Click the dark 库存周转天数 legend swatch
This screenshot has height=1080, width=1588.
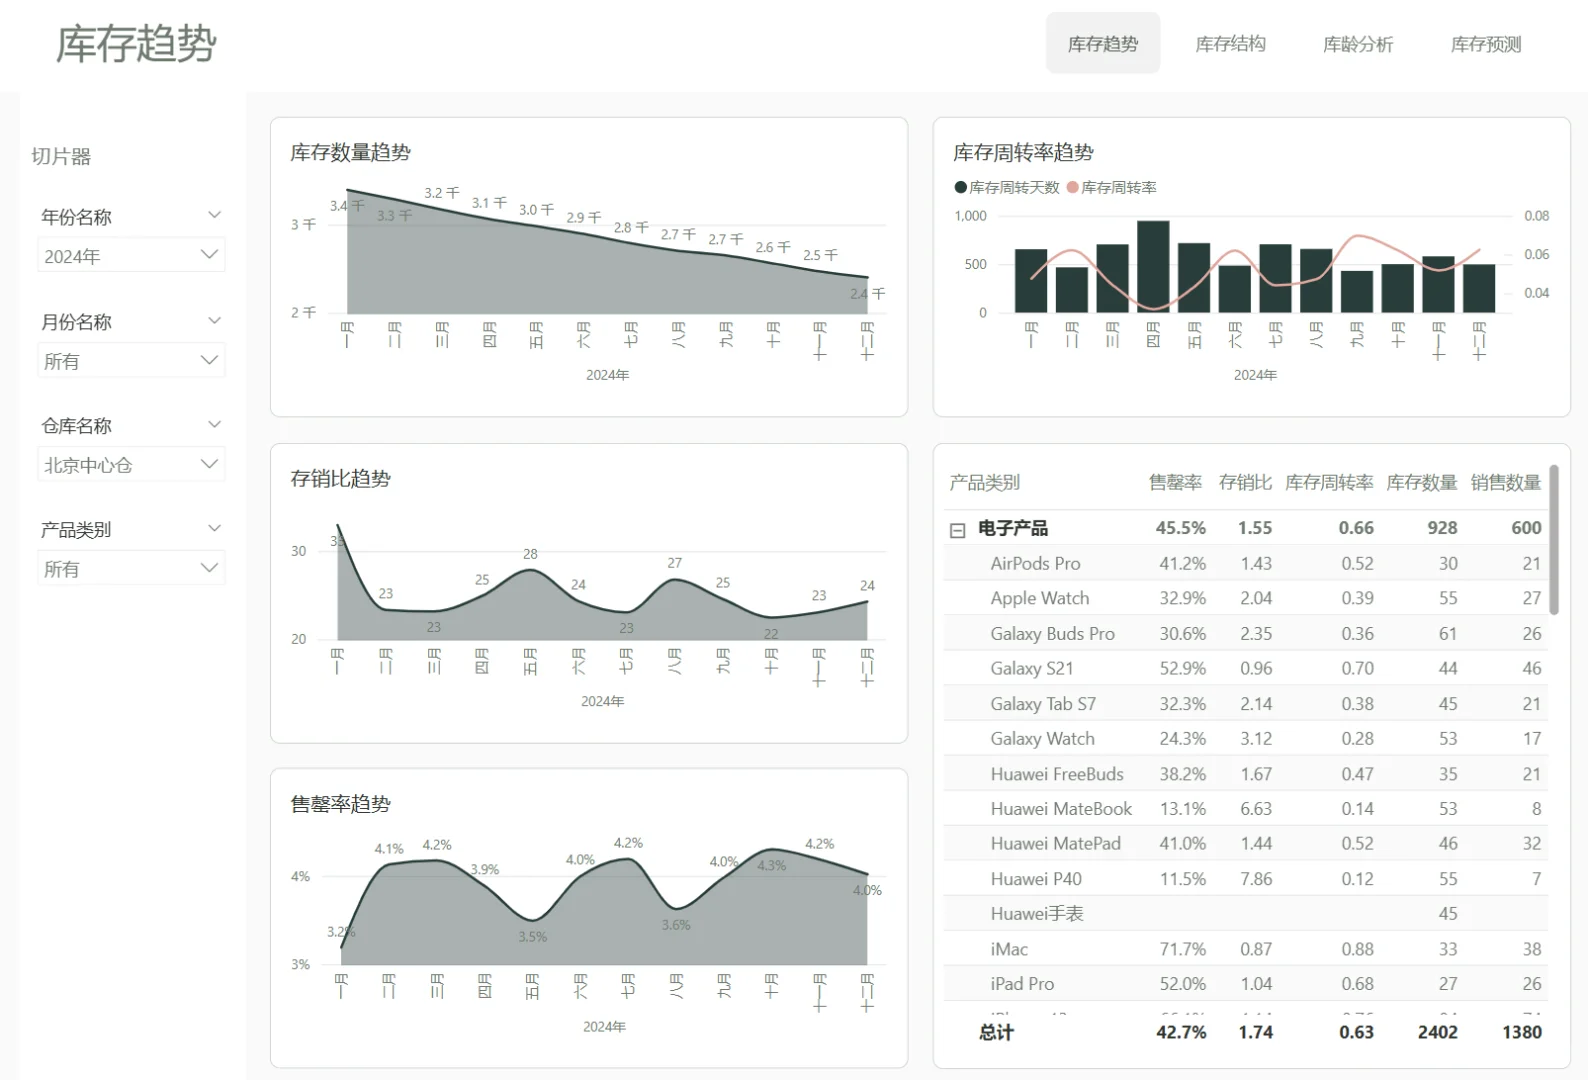pos(961,187)
